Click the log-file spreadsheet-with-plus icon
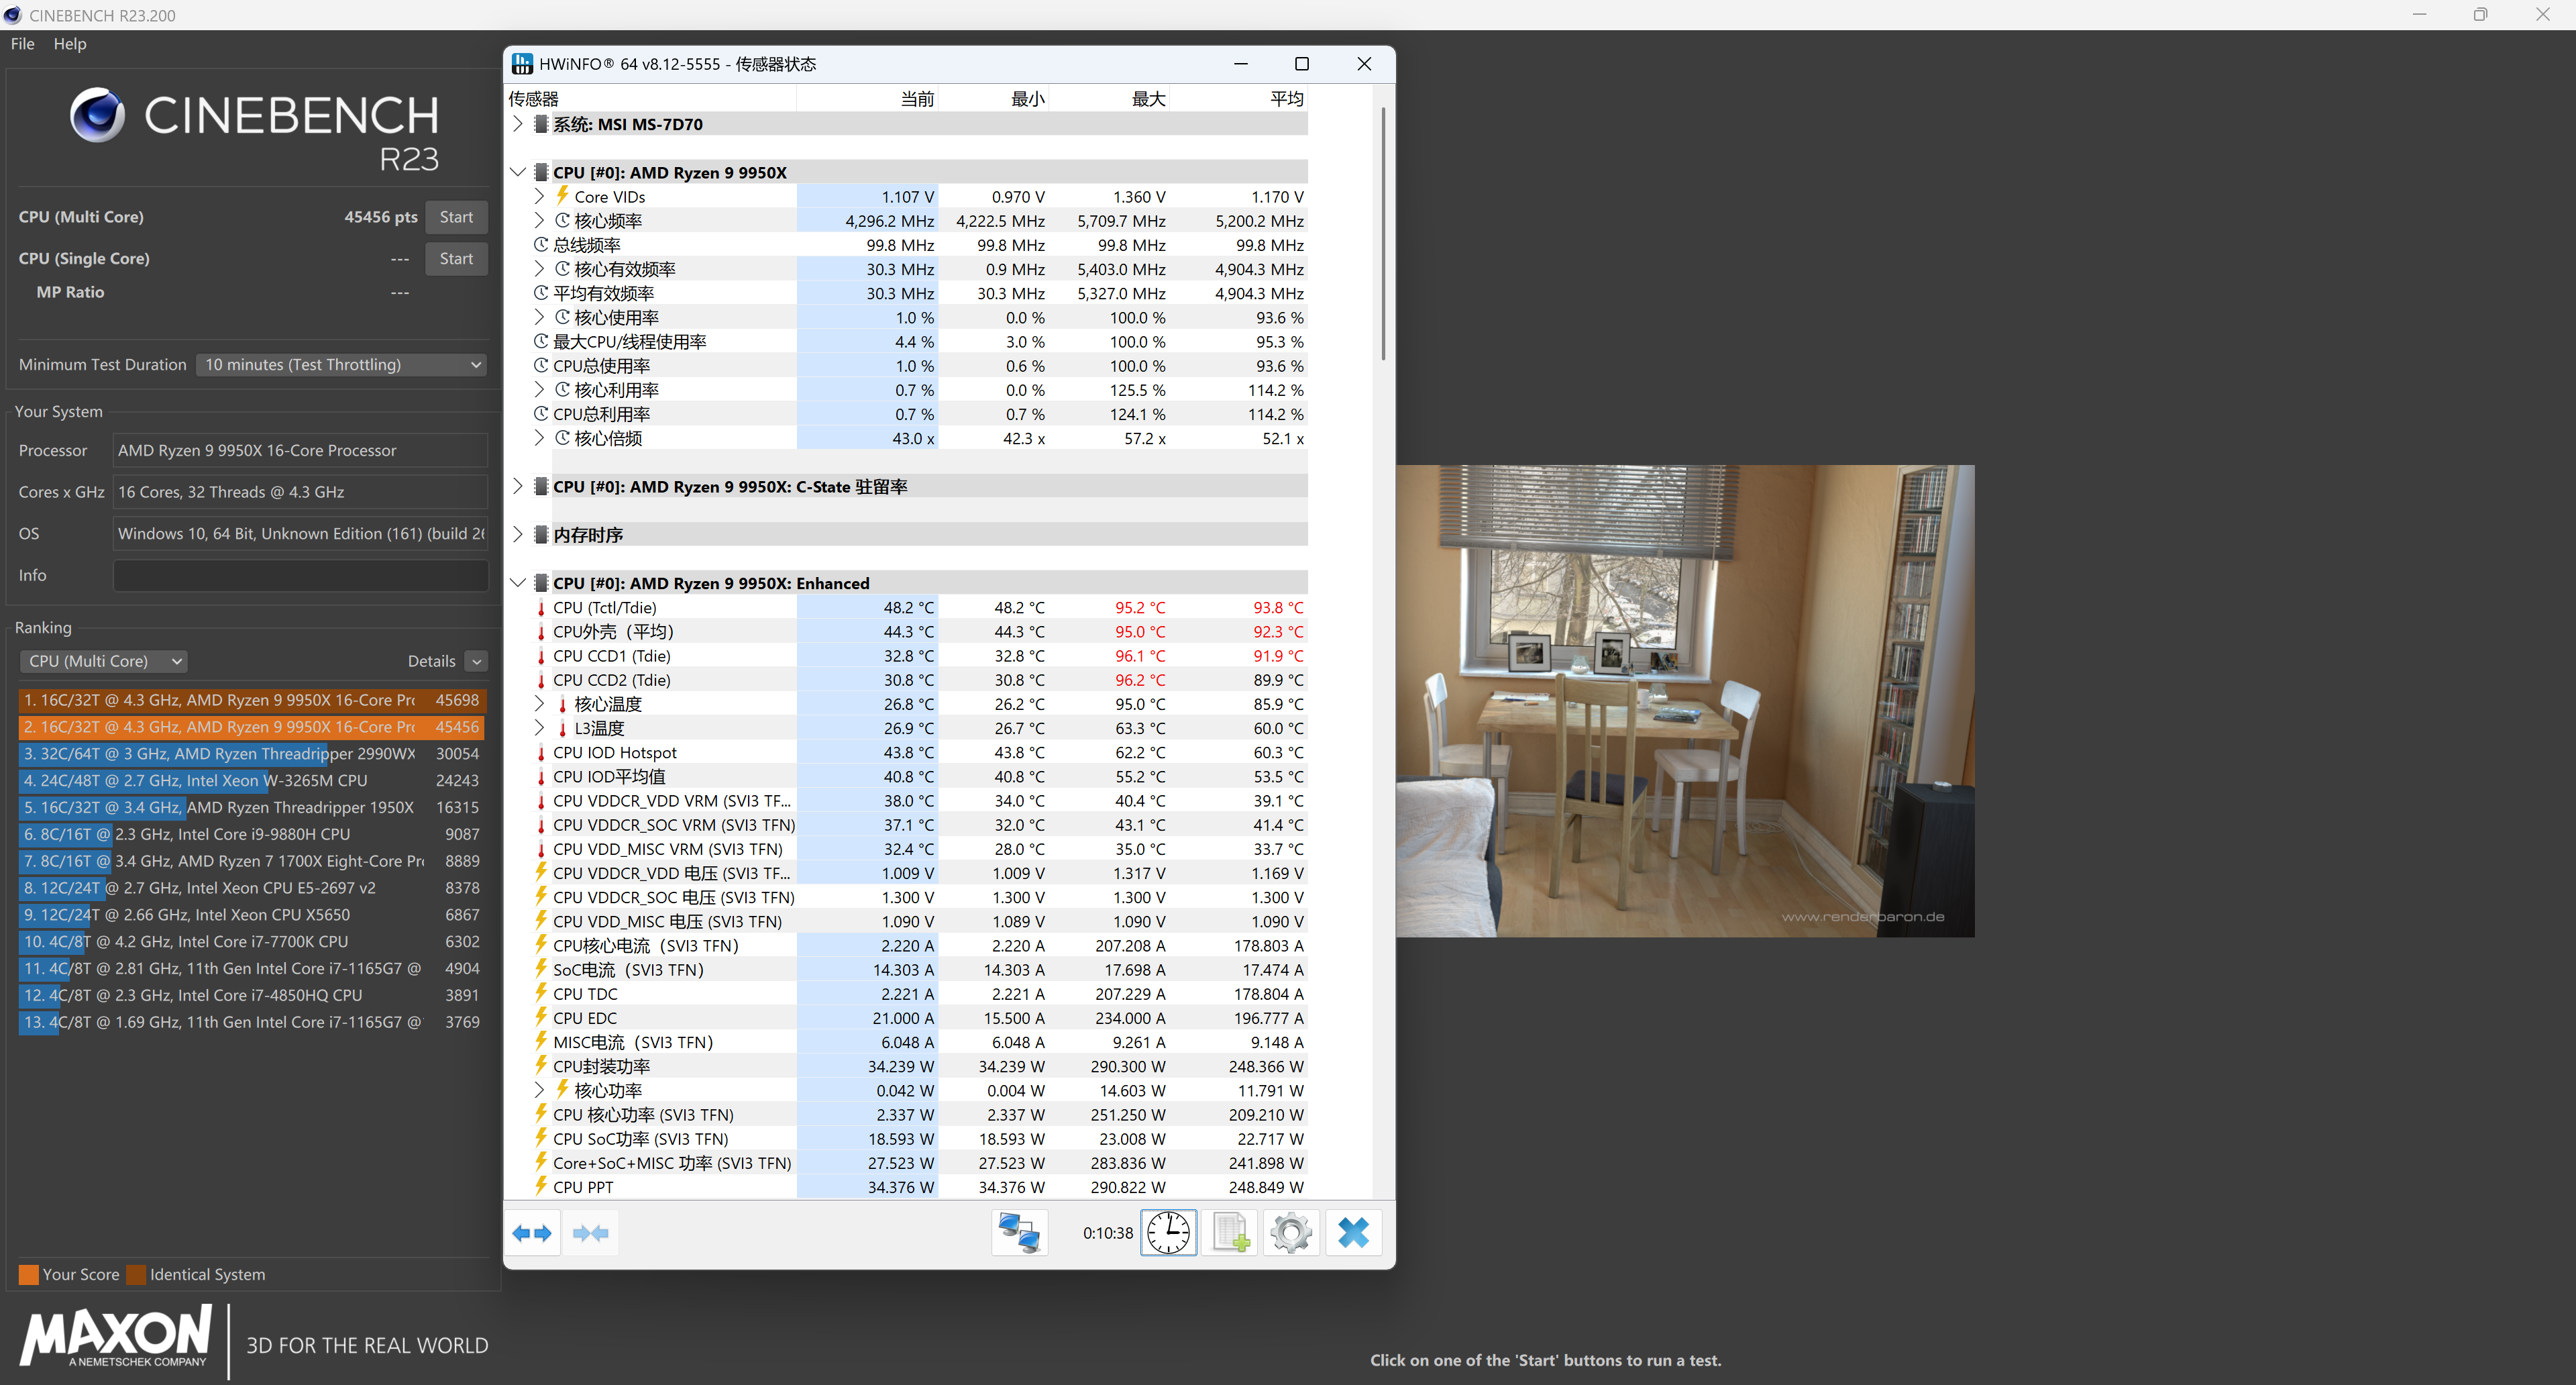Viewport: 2576px width, 1385px height. pyautogui.click(x=1230, y=1233)
